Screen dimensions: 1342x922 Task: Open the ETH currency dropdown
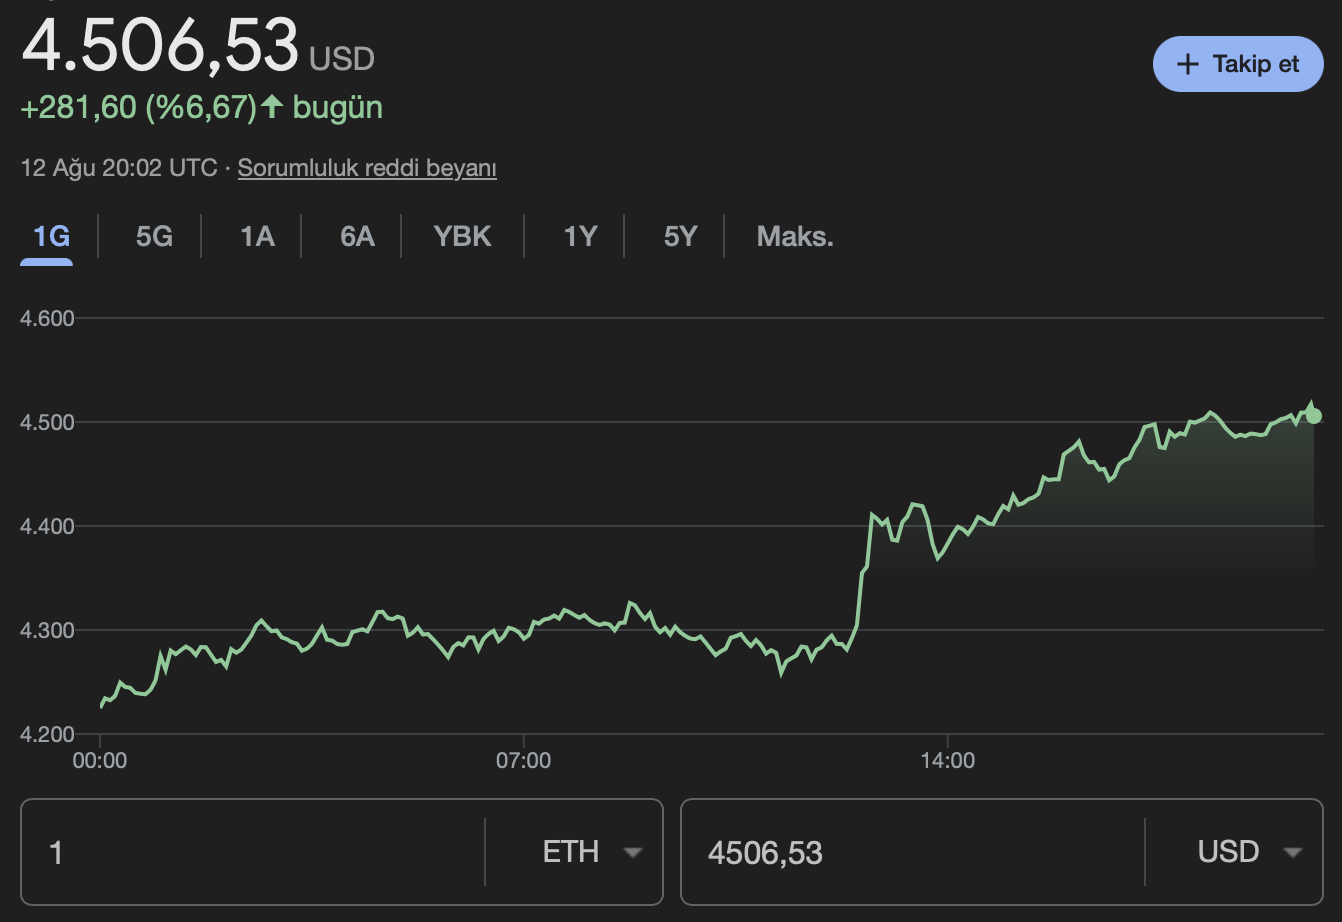[591, 852]
